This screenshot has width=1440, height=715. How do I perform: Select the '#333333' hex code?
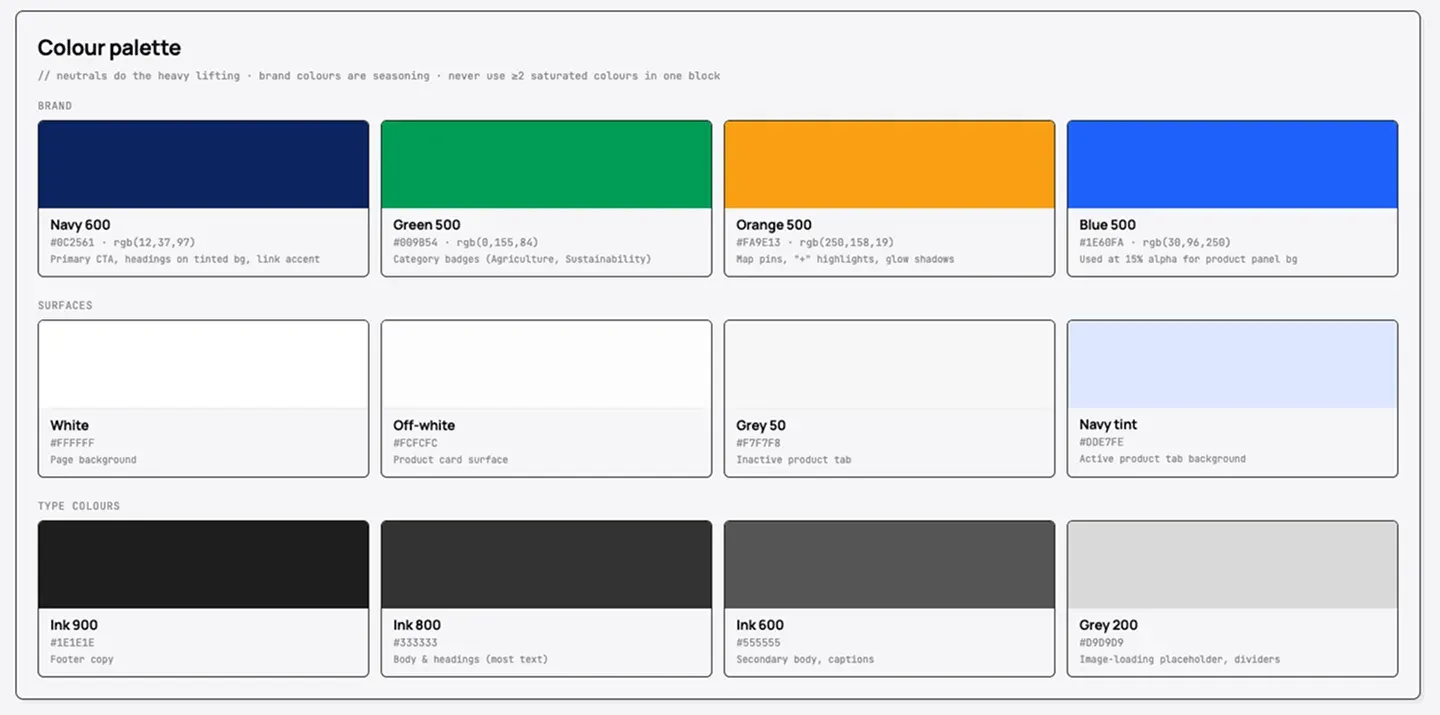415,643
